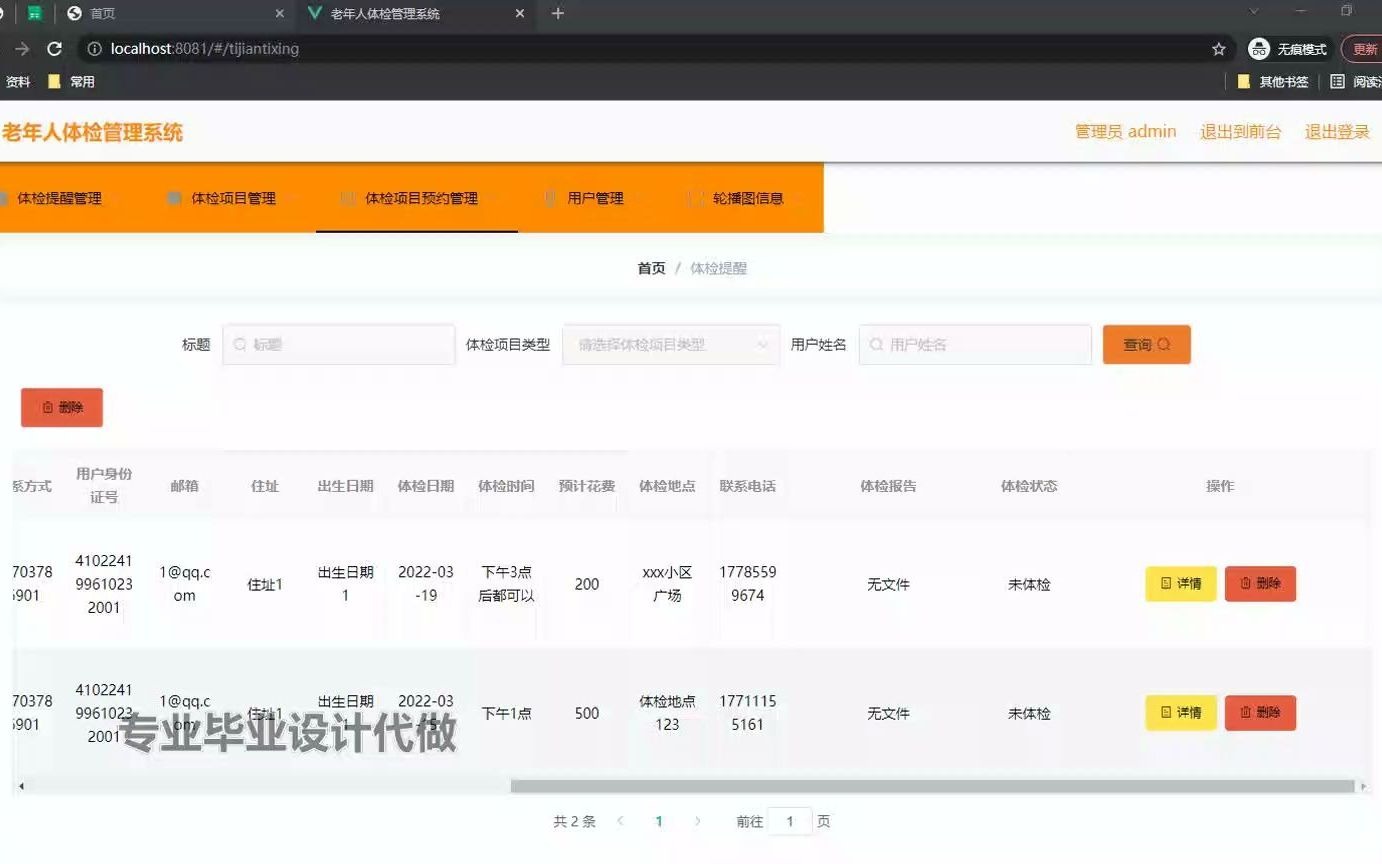The height and width of the screenshot is (864, 1382).
Task: Open 体检项目类型 dropdown
Action: pos(671,344)
